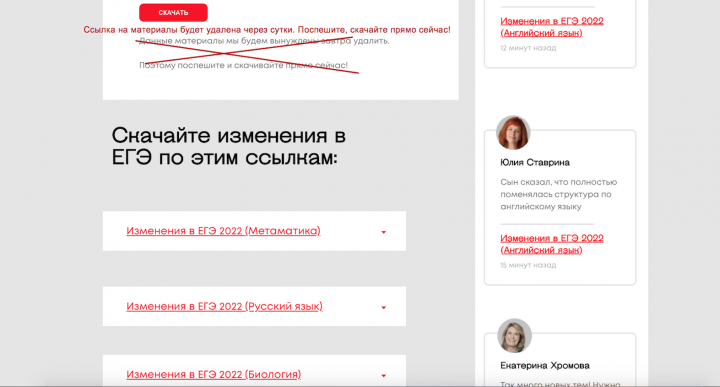Viewport: 720px width, 387px height.
Task: Expand the Метаматика row dropdown arrow
Action: coord(383,232)
